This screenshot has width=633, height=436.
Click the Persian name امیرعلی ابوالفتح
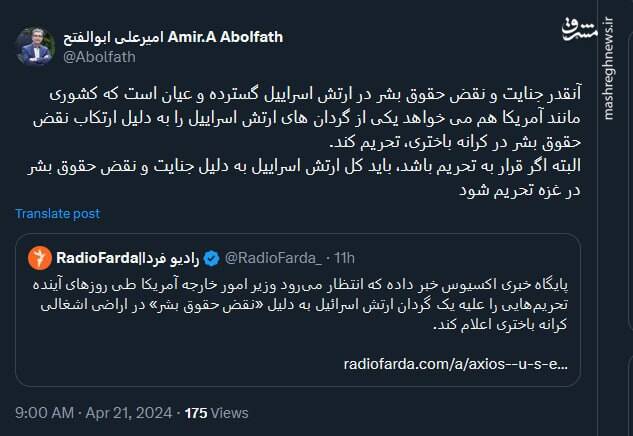[x=116, y=37]
